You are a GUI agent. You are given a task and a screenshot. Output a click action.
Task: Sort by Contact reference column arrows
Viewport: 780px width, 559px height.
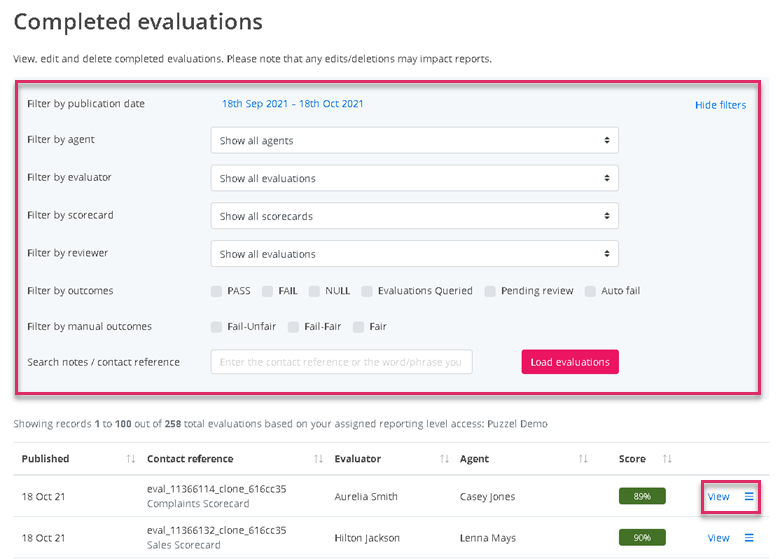[319, 459]
